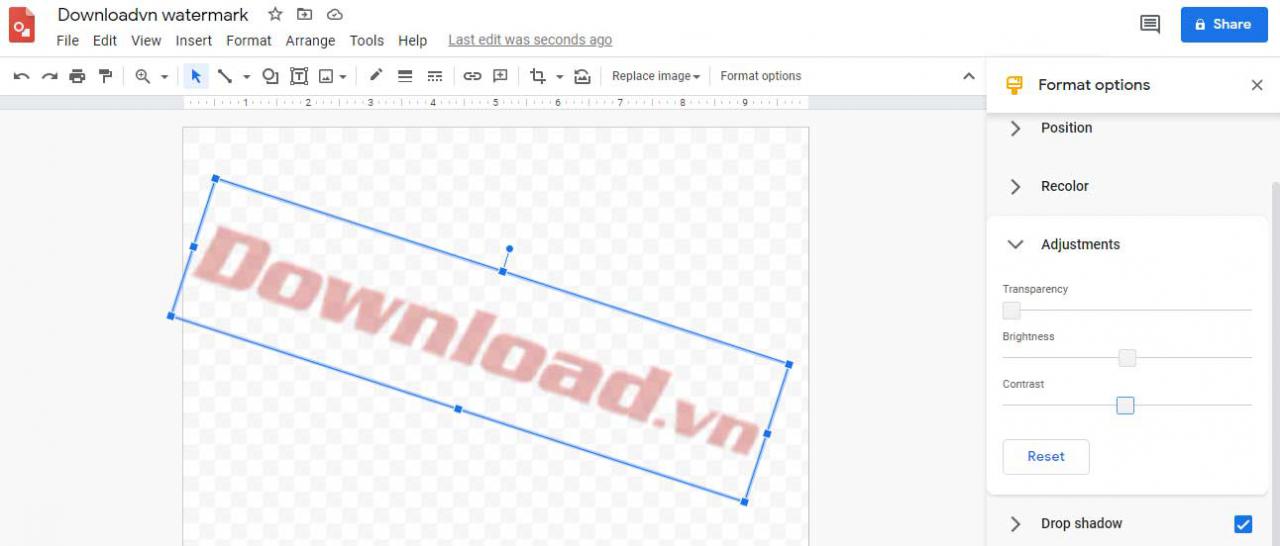Toggle the Drop shadow checkbox
The image size is (1280, 546).
coord(1243,524)
